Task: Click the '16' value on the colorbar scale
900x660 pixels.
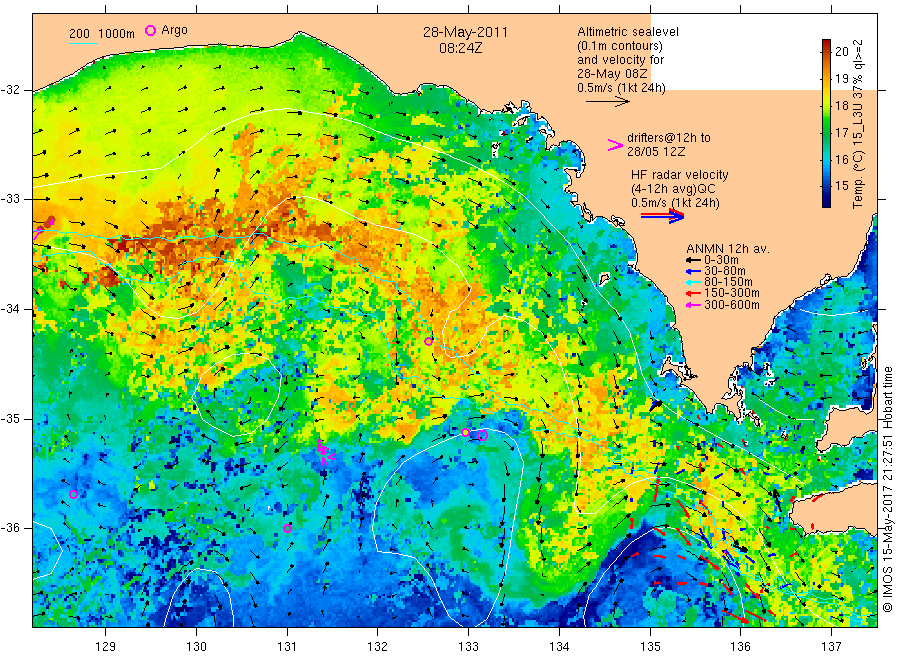Action: coord(841,160)
